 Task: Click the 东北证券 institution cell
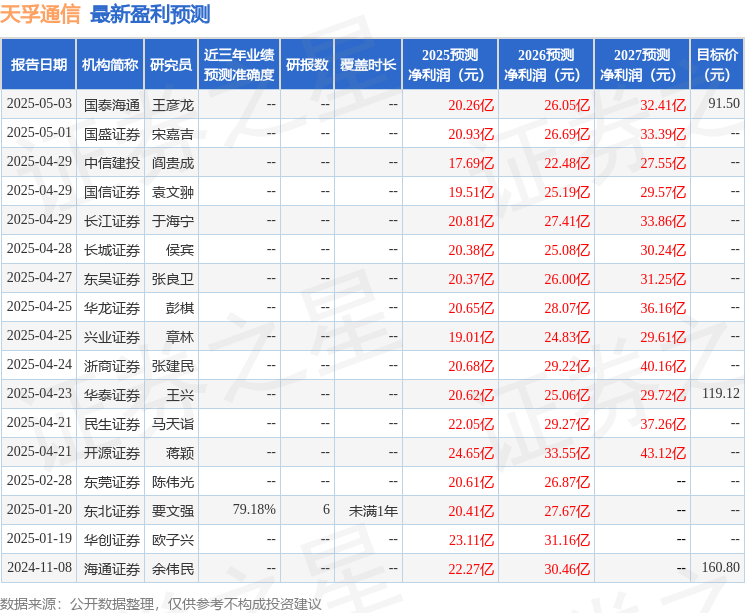112,511
